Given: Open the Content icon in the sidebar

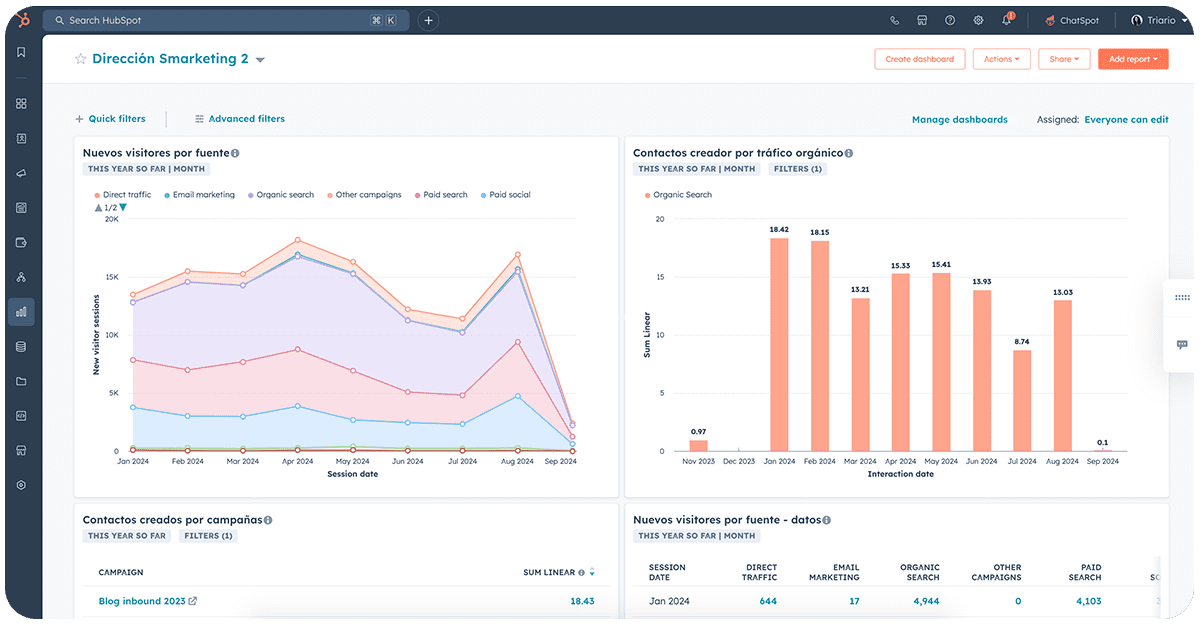Looking at the screenshot, I should pos(21,208).
